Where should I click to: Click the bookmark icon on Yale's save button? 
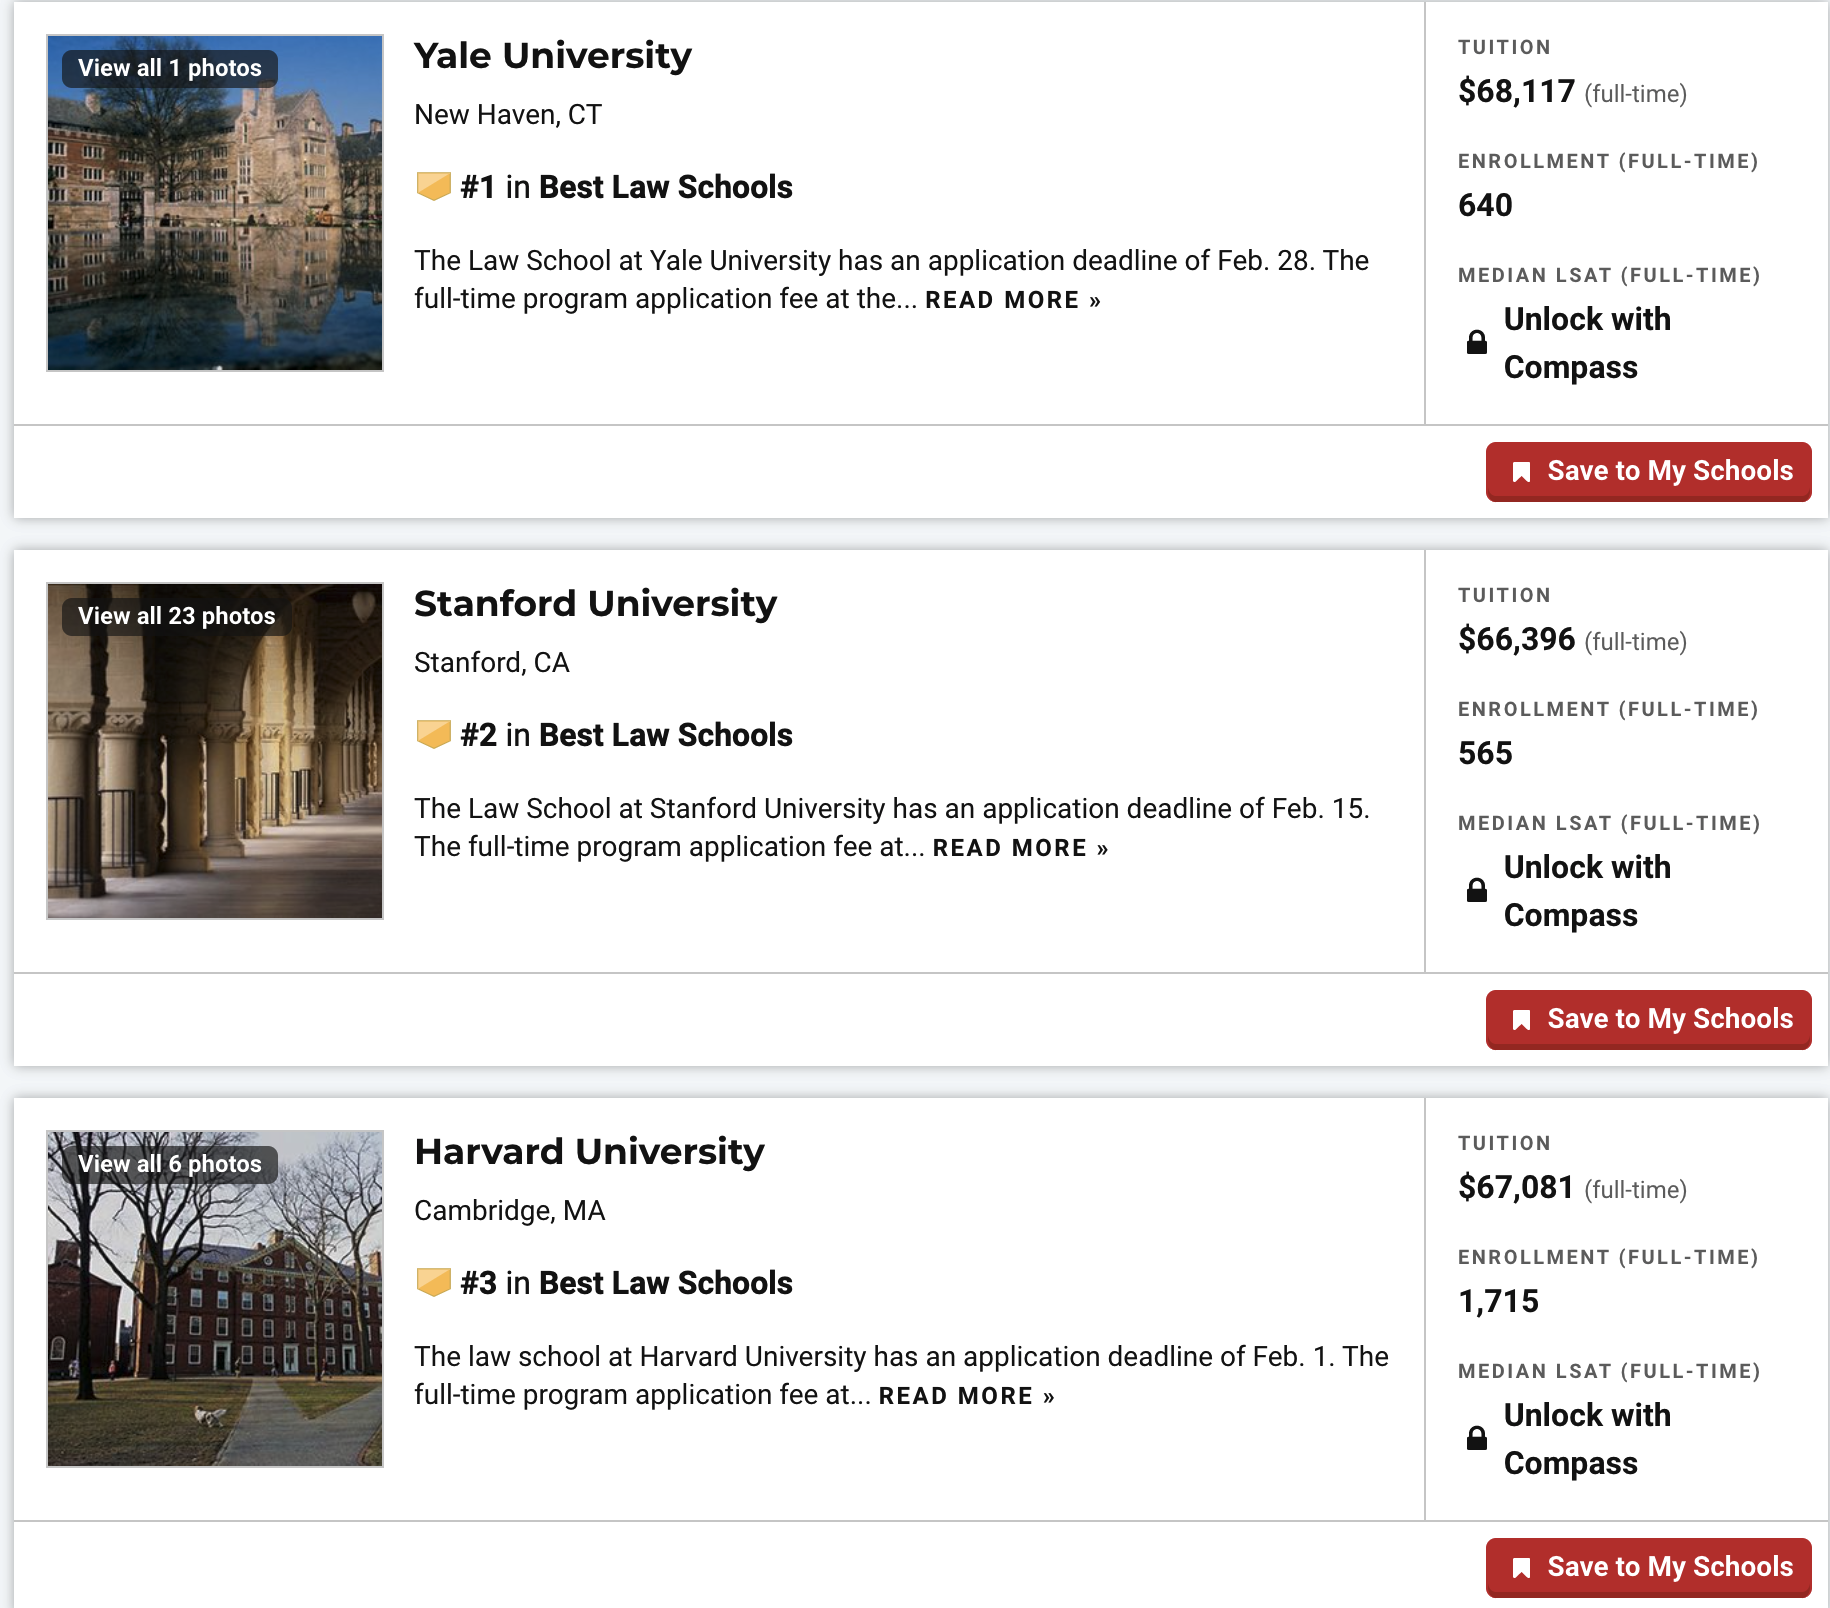coord(1521,472)
